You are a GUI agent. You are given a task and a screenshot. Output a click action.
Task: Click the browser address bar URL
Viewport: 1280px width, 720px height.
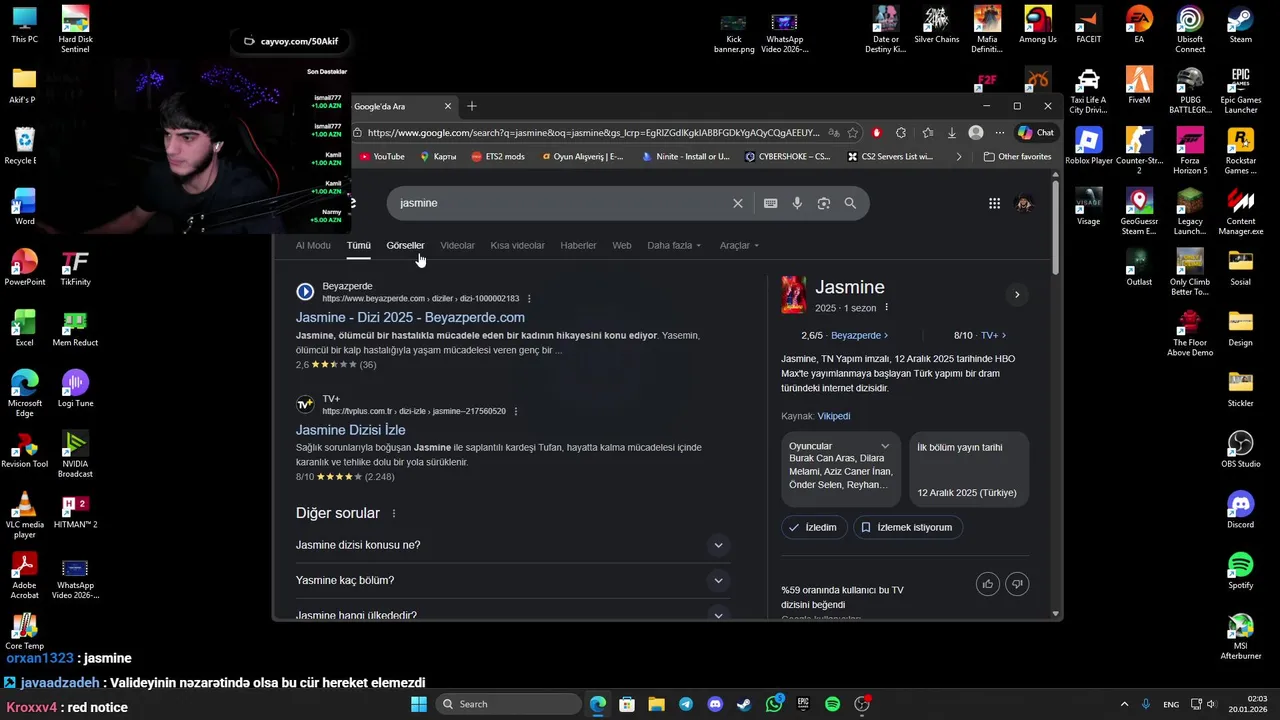[x=593, y=132]
